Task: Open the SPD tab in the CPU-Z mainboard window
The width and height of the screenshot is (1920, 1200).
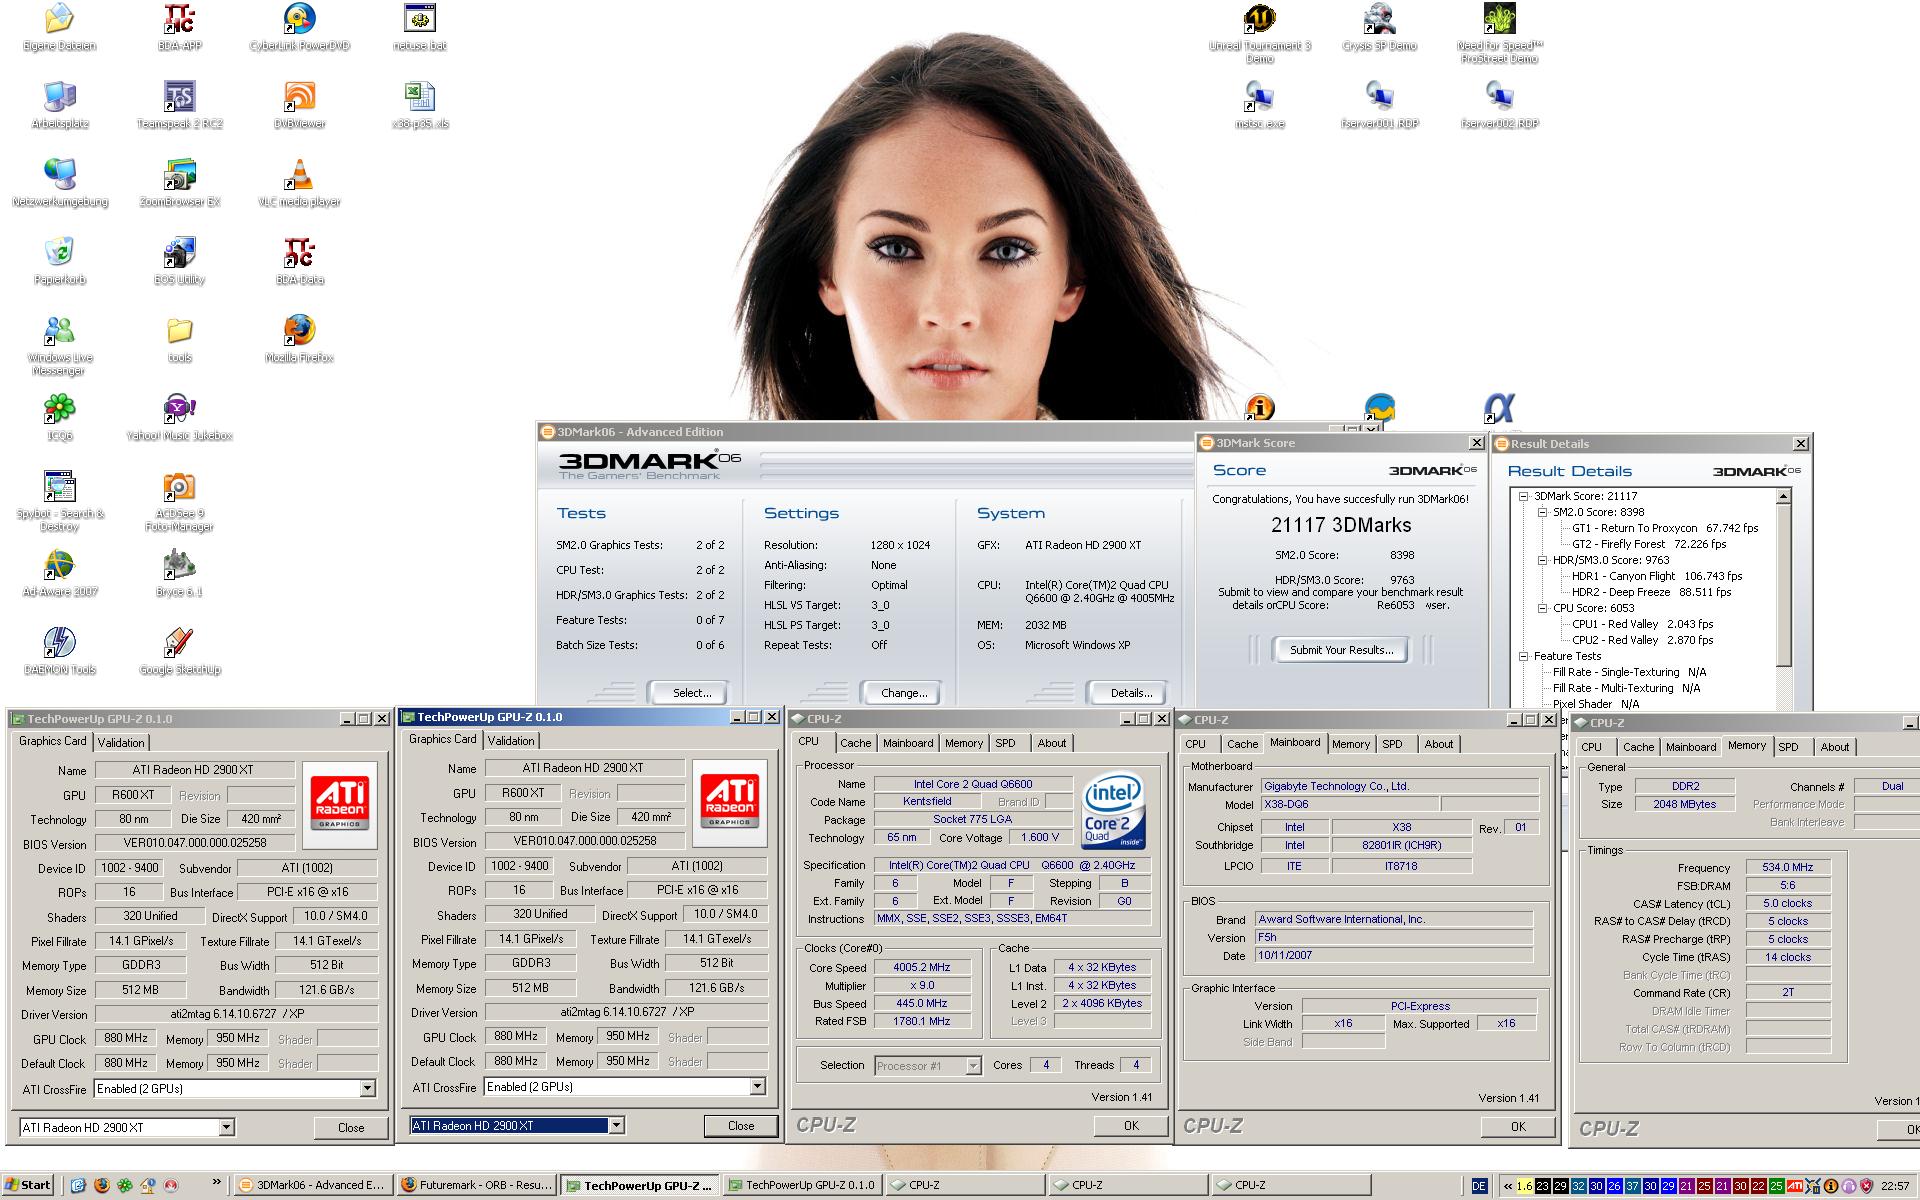Action: 1392,744
